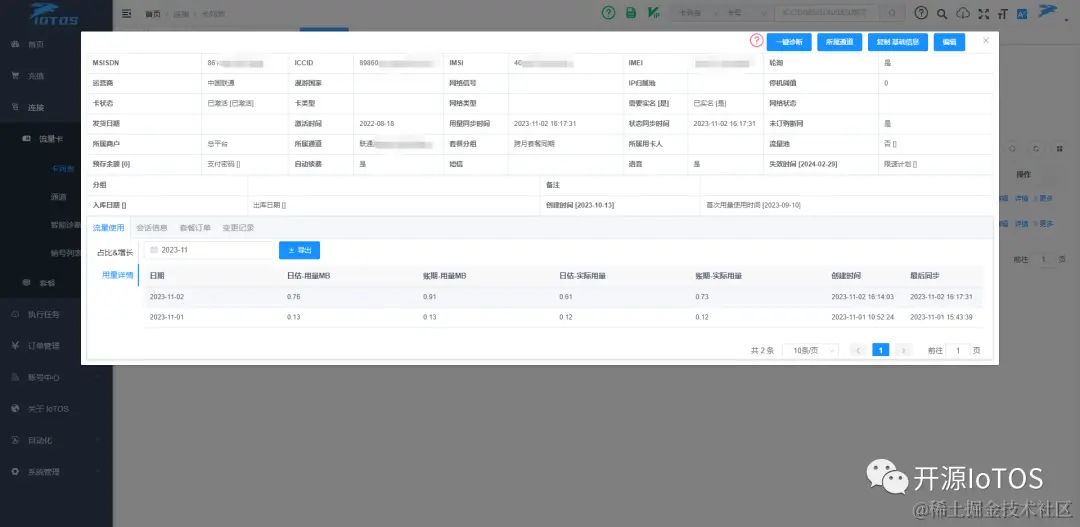The width and height of the screenshot is (1080, 527).
Task: Click the 2023-11-01 date cell
Action: click(167, 317)
